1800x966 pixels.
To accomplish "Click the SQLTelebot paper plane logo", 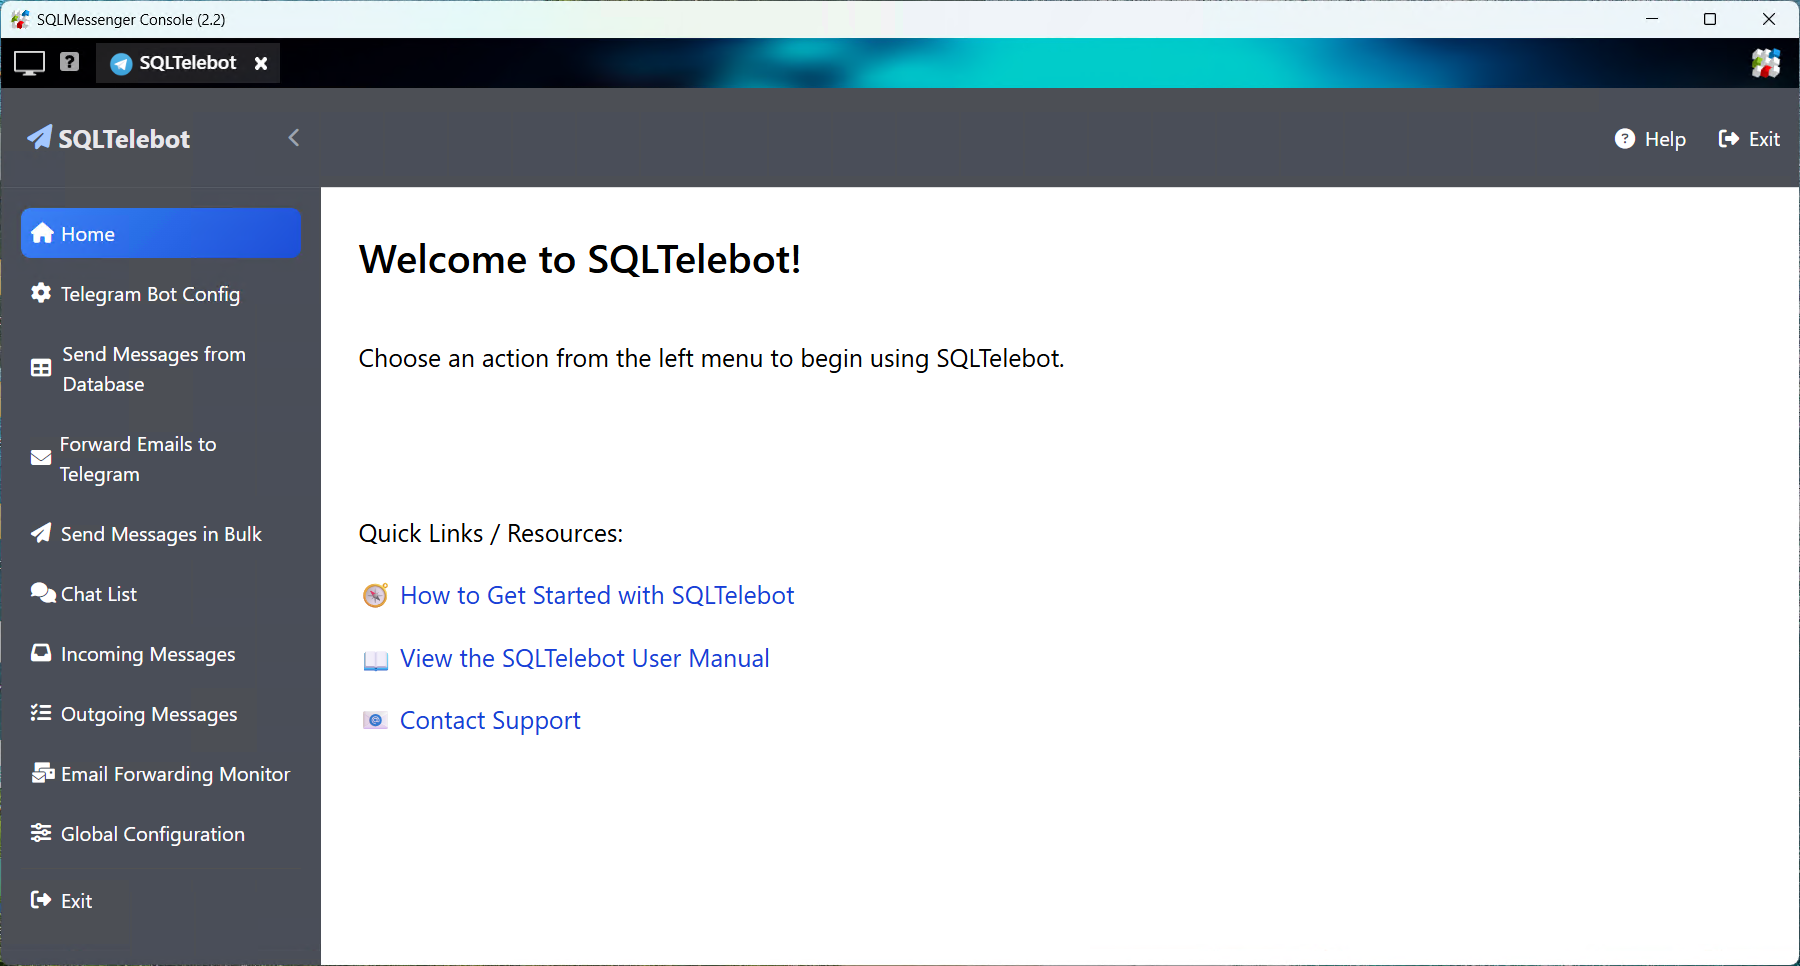I will coord(40,138).
